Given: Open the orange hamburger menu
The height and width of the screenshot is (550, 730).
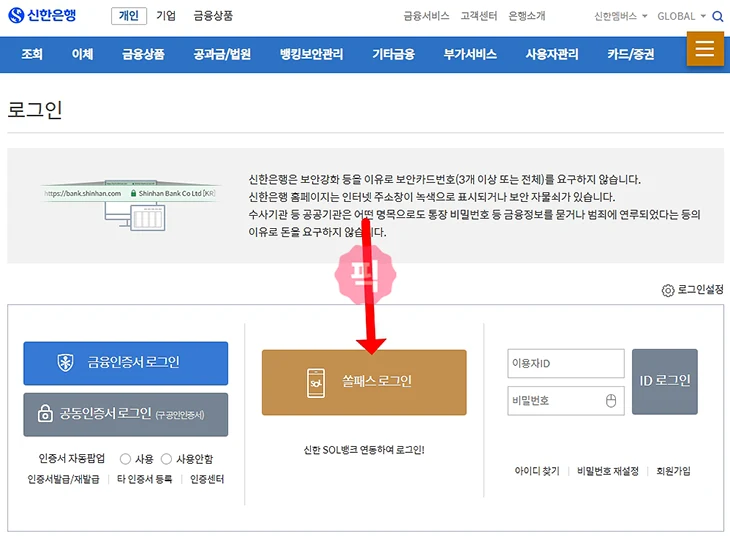Looking at the screenshot, I should point(705,48).
